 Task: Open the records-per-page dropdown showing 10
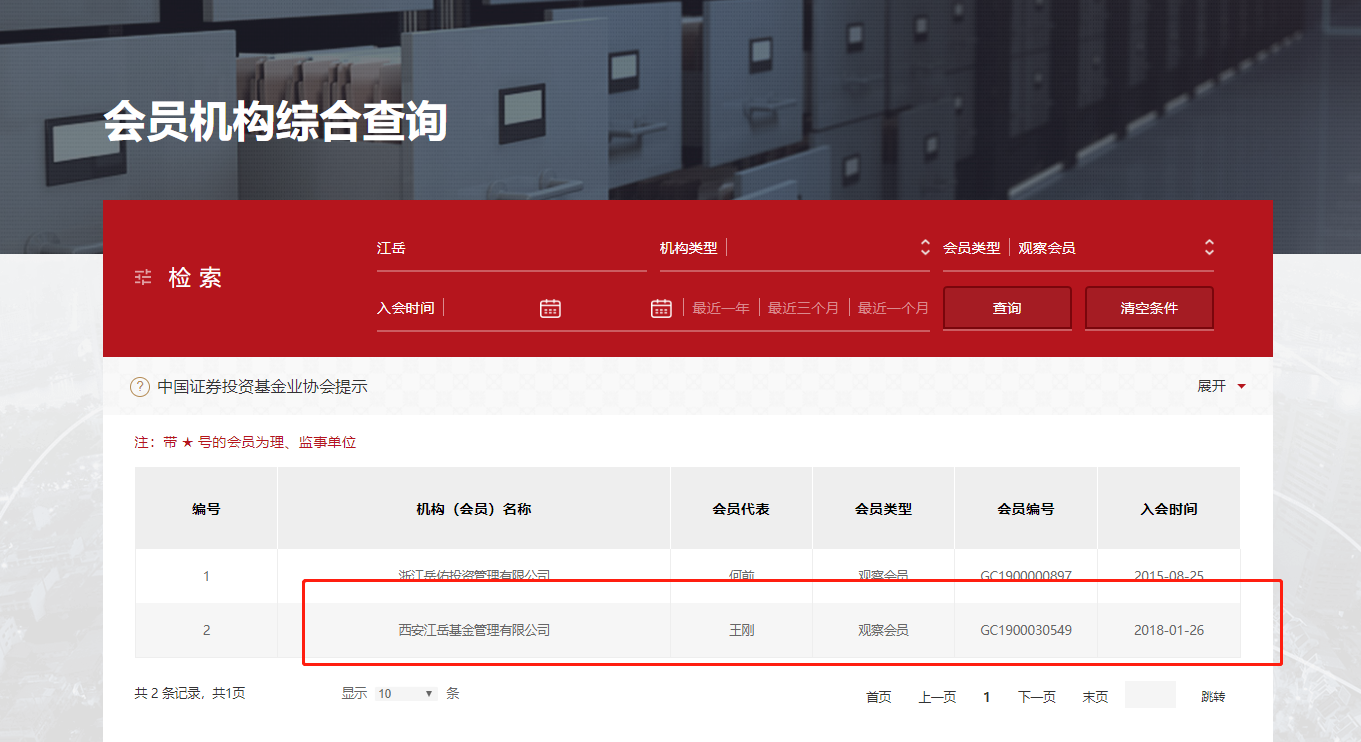[x=406, y=693]
